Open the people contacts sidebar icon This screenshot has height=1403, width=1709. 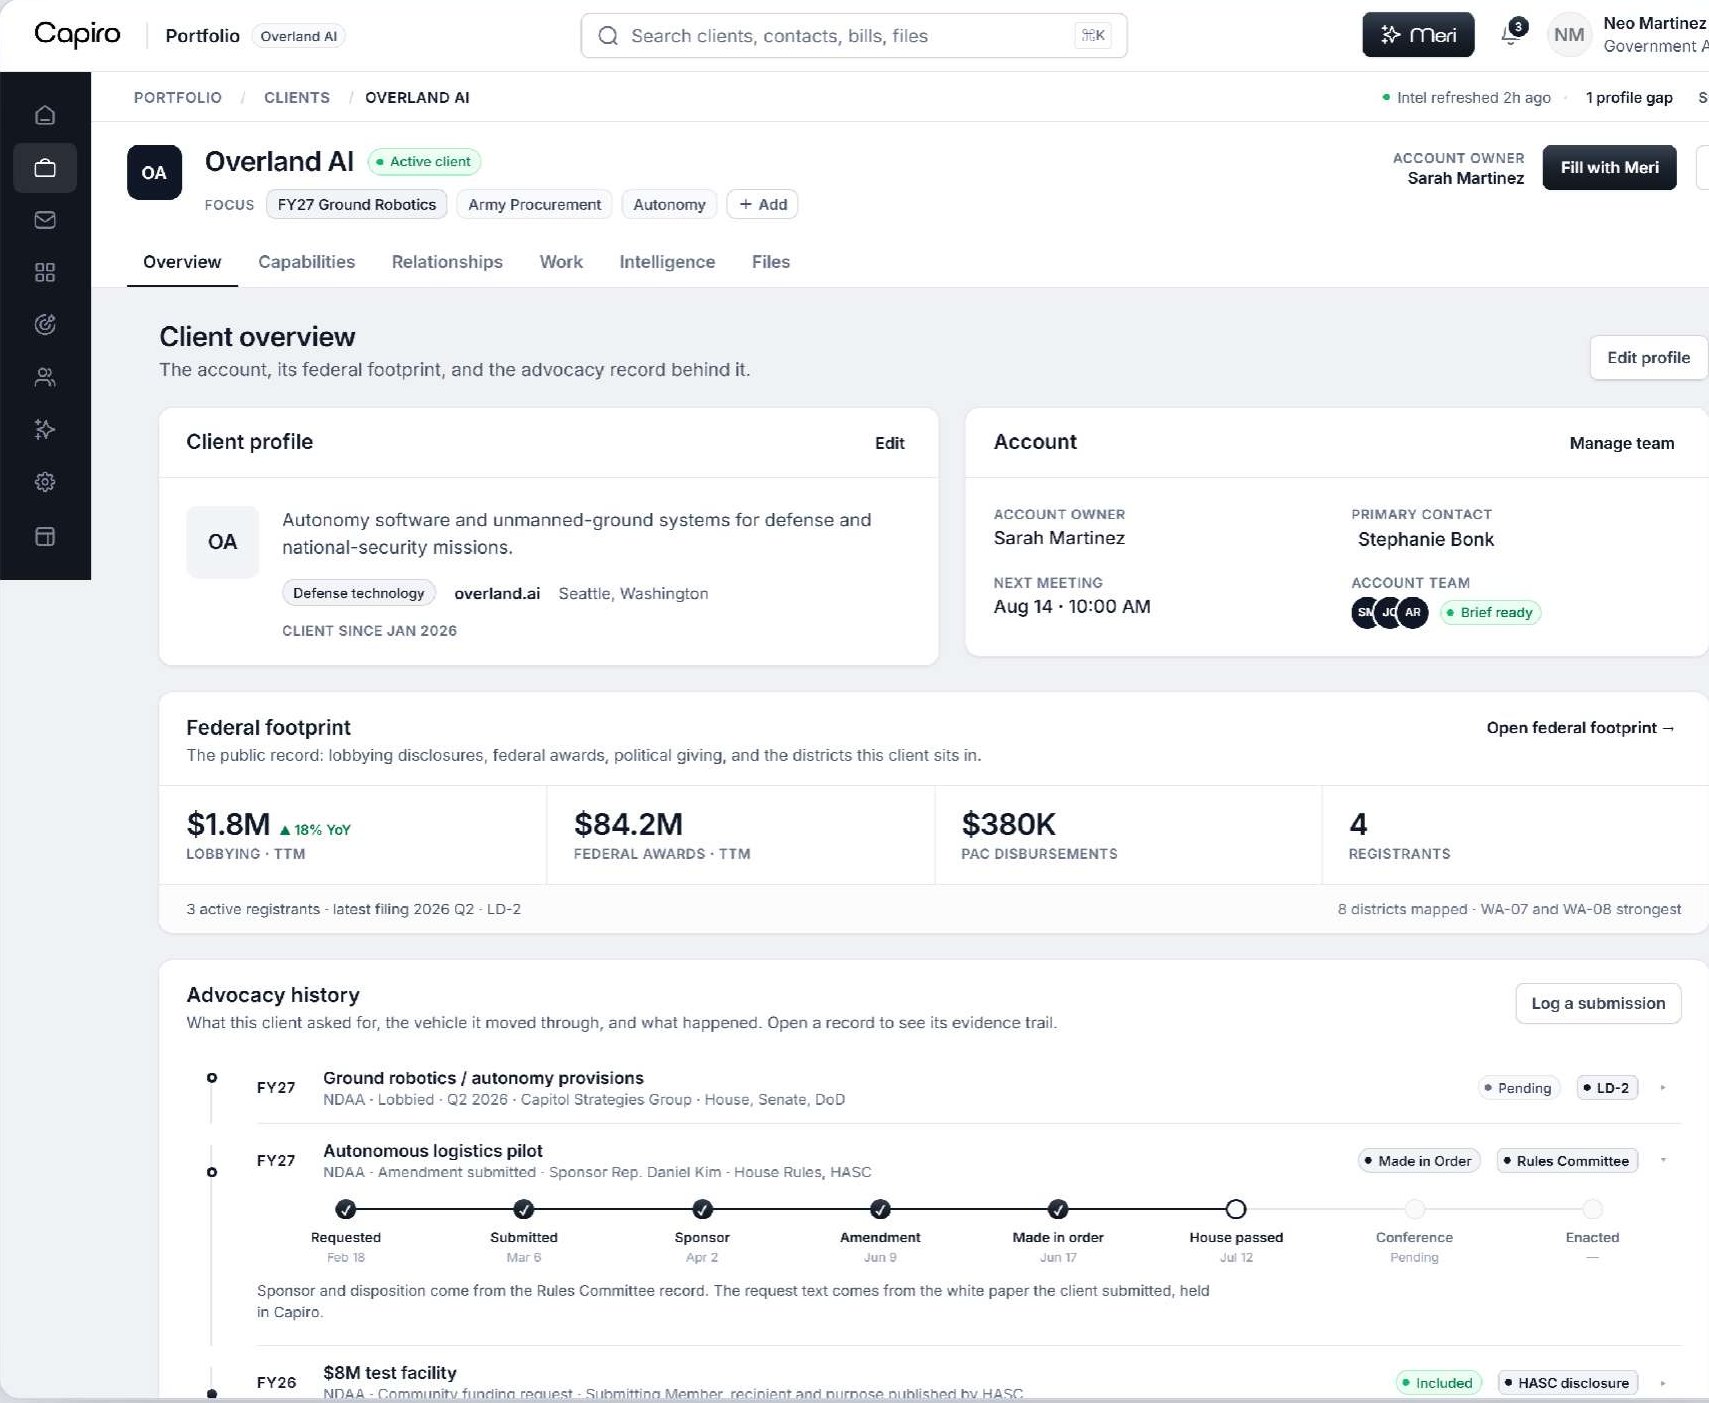[45, 377]
